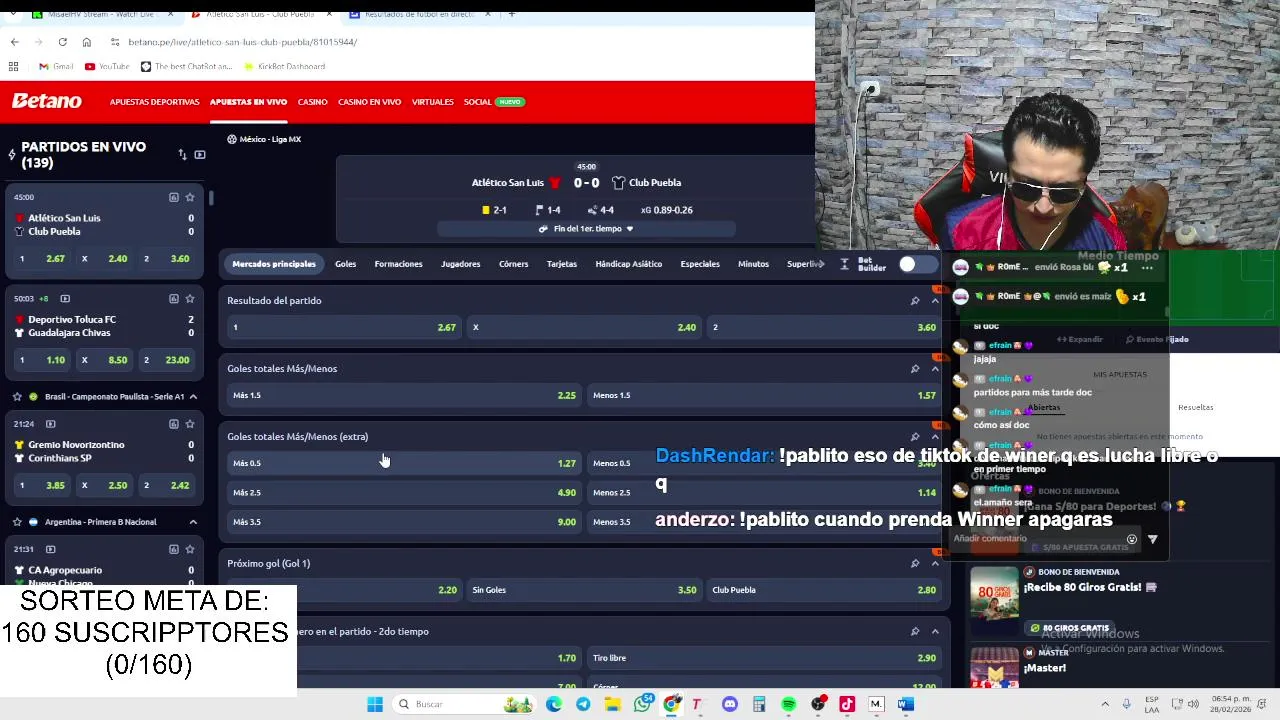Image resolution: width=1280 pixels, height=720 pixels.
Task: Open Casino en Vivo
Action: tap(369, 102)
